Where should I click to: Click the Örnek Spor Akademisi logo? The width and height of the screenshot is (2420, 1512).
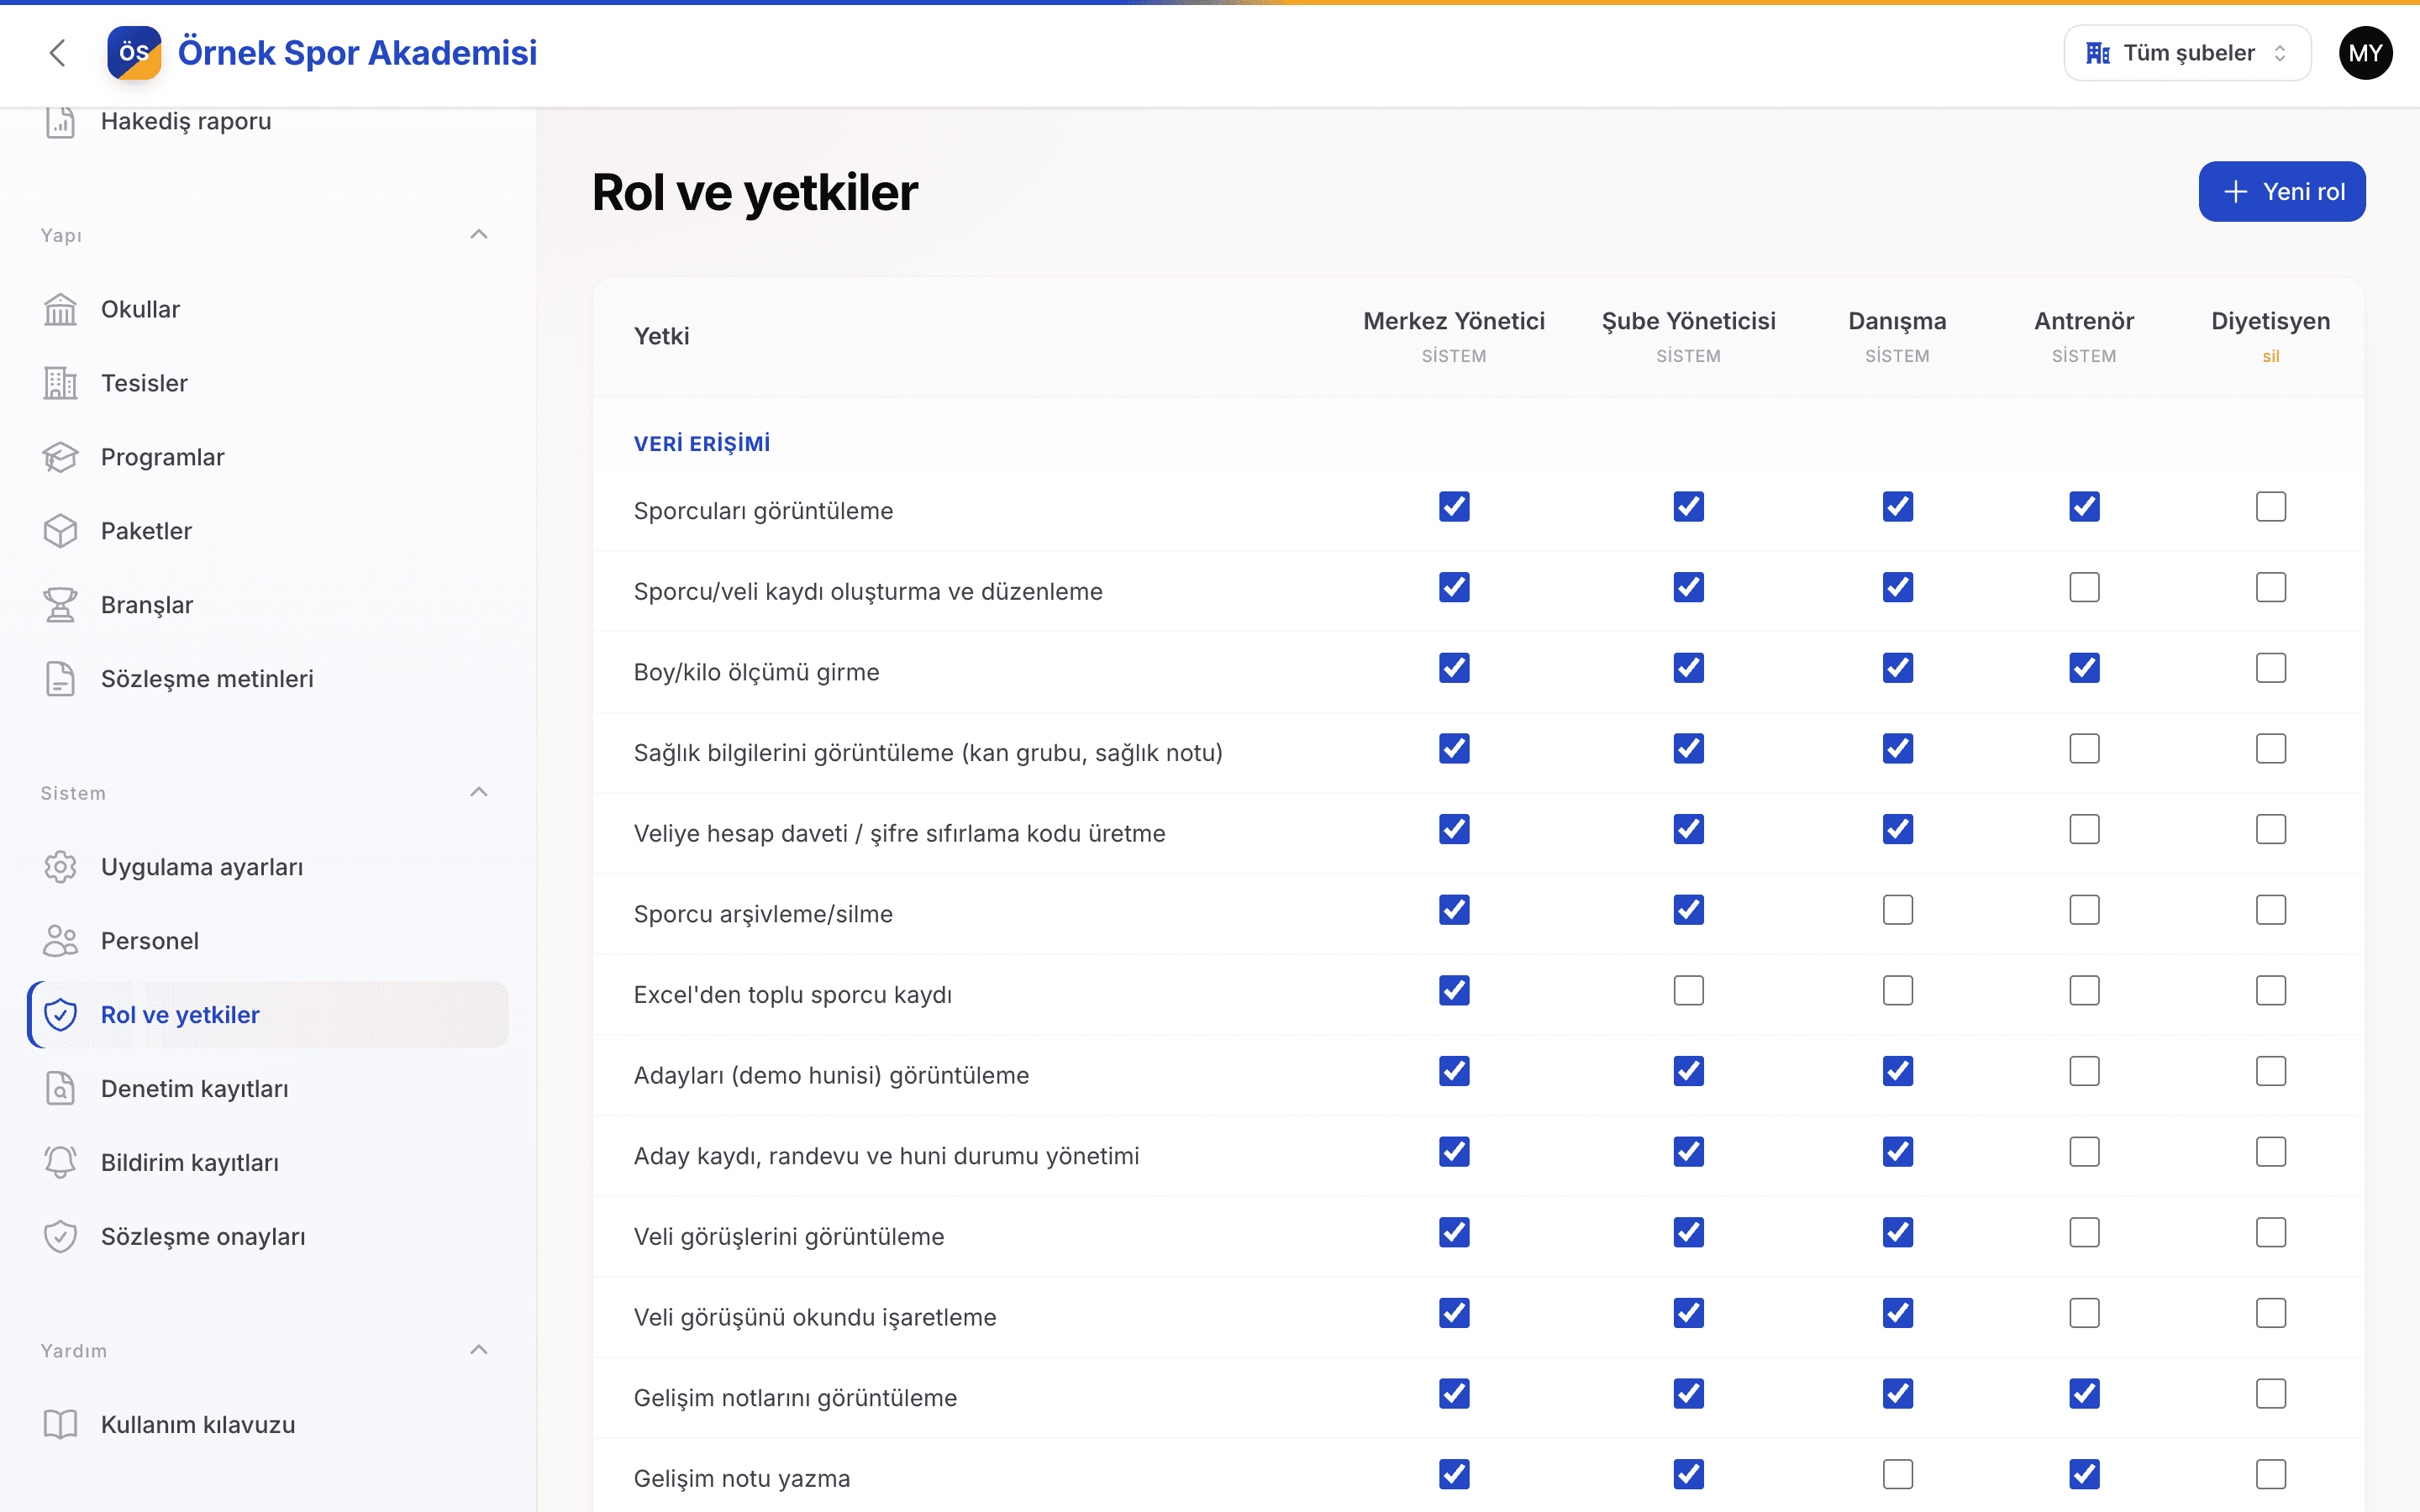coord(134,53)
